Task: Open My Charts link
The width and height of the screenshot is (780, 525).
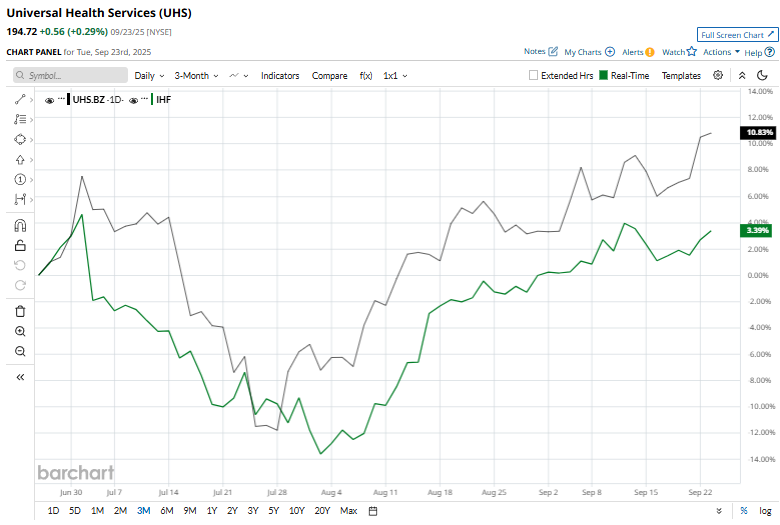Action: (x=589, y=52)
